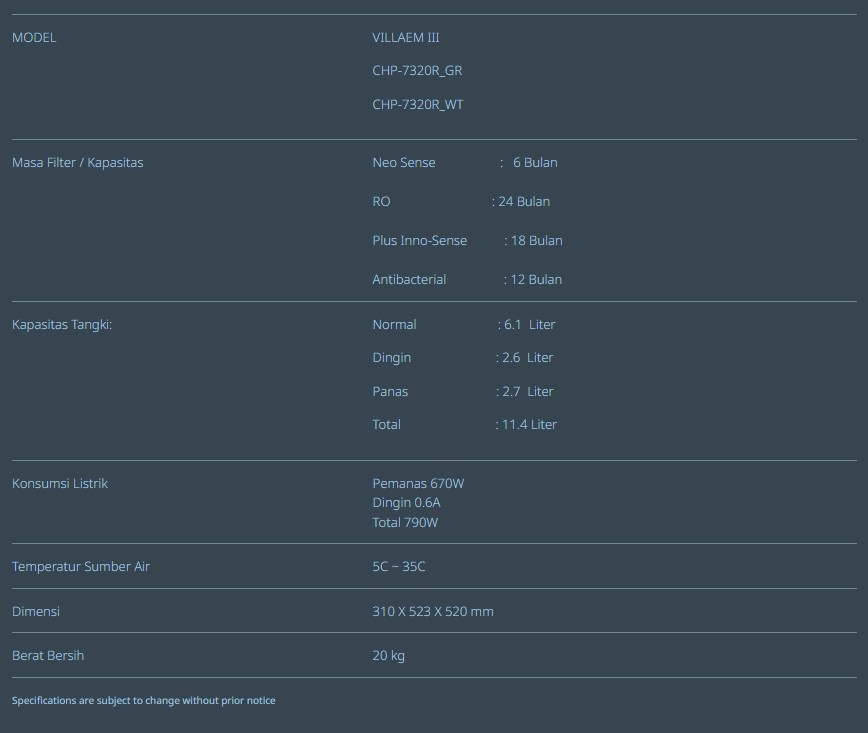This screenshot has width=868, height=733.
Task: Click the MODEL row label
Action: tap(34, 38)
